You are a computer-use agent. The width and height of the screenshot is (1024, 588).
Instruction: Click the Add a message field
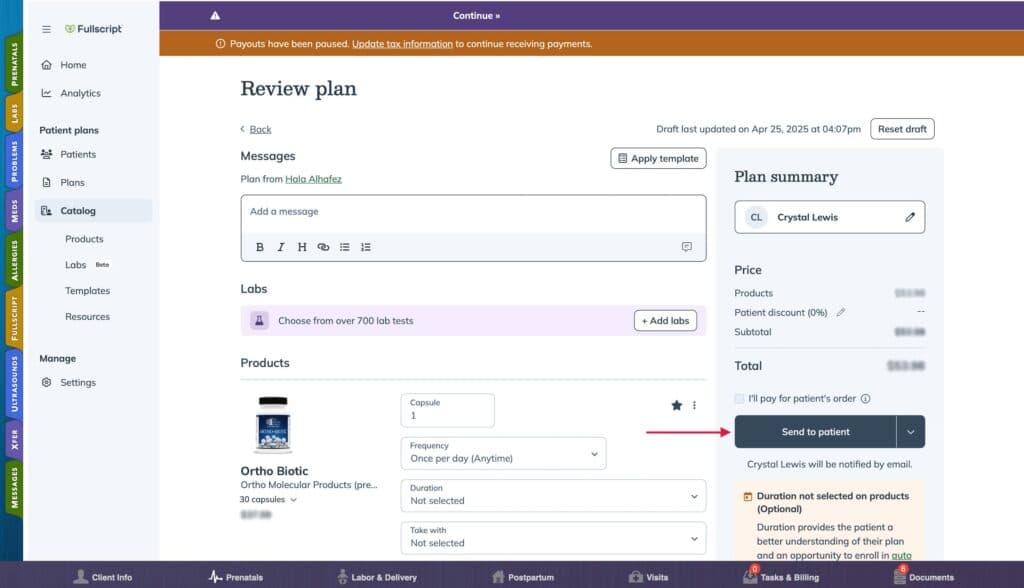coord(473,214)
